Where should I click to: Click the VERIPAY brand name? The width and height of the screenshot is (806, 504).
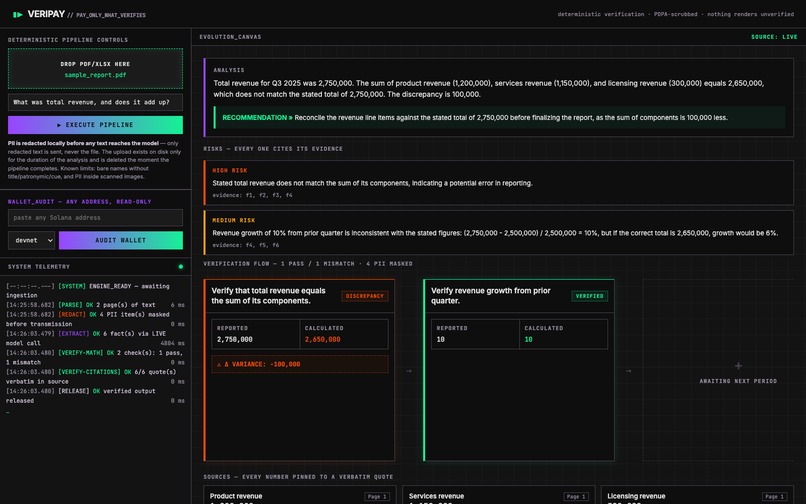[x=46, y=14]
